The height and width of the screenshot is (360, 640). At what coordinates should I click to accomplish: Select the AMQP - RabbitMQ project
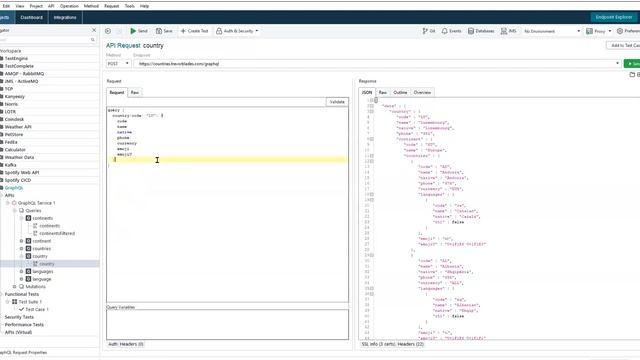24,73
